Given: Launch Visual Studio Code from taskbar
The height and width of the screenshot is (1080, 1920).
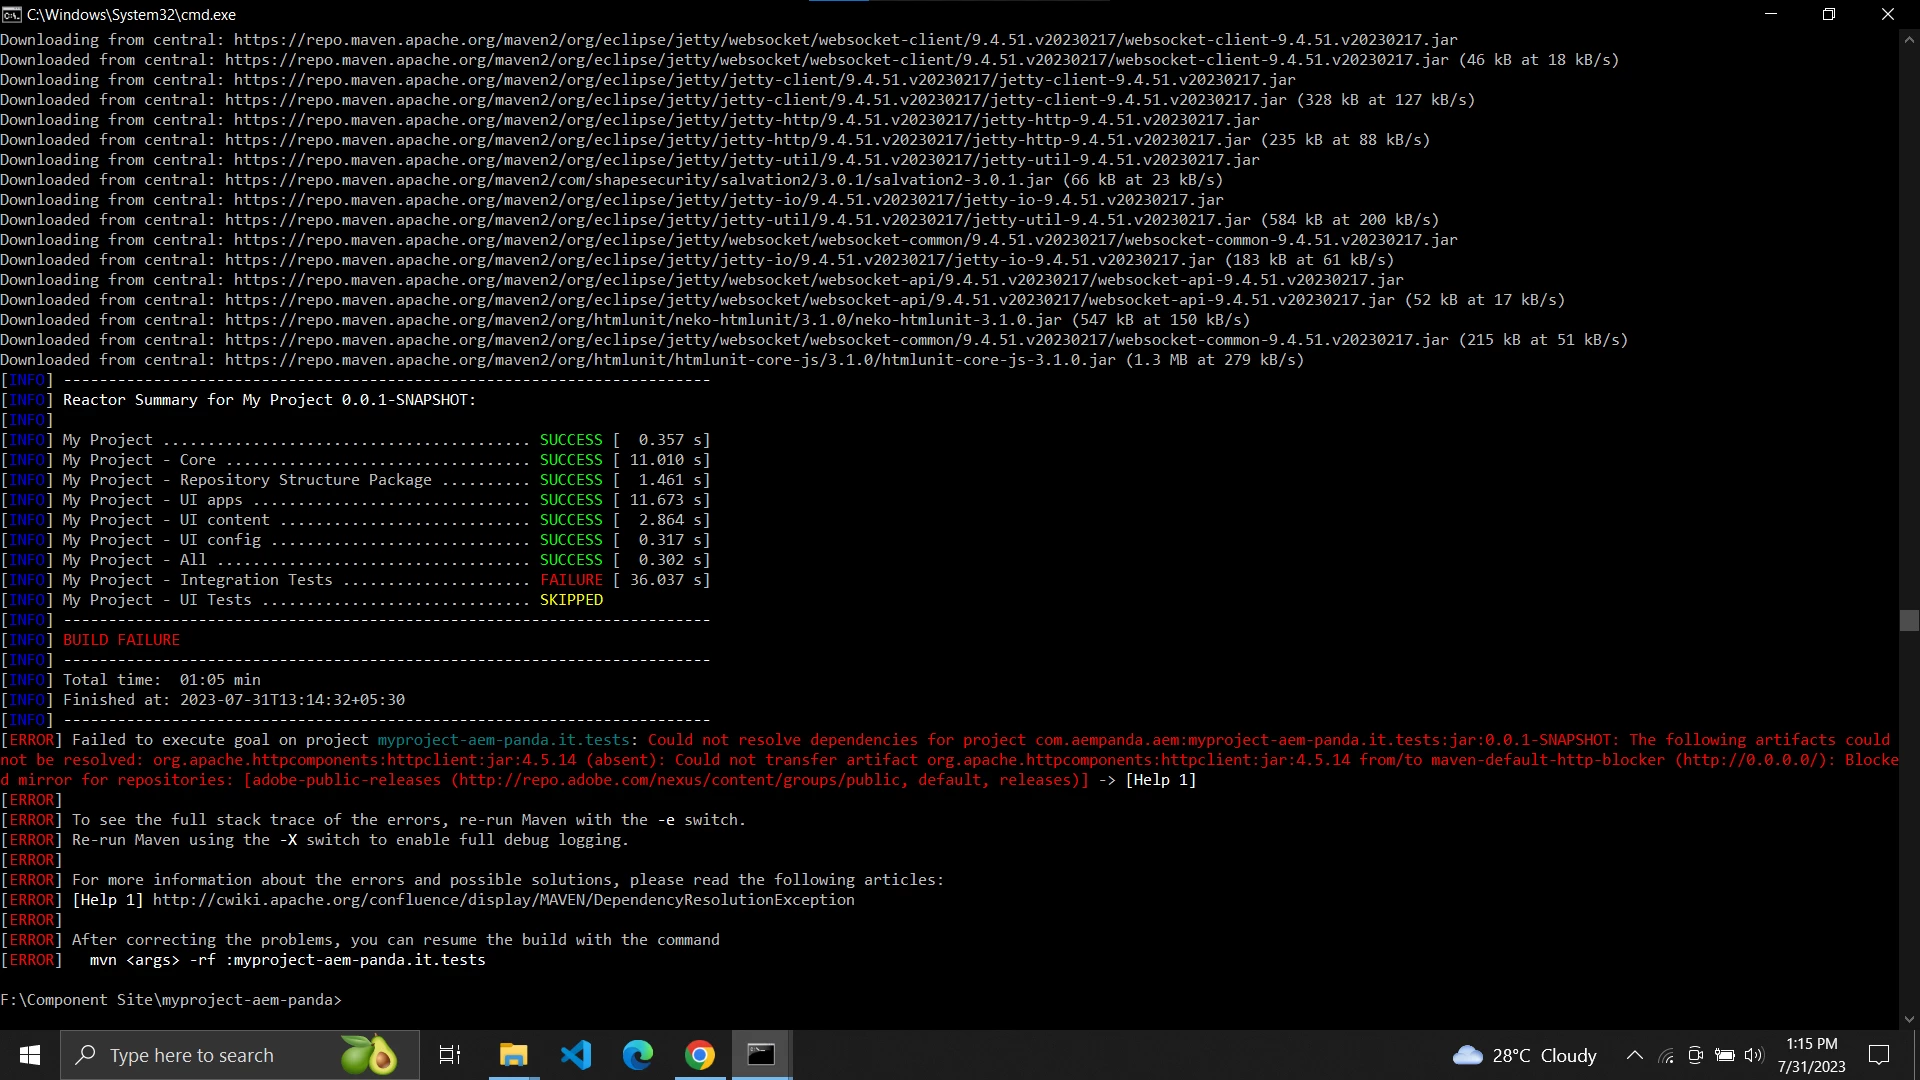Looking at the screenshot, I should [x=576, y=1055].
